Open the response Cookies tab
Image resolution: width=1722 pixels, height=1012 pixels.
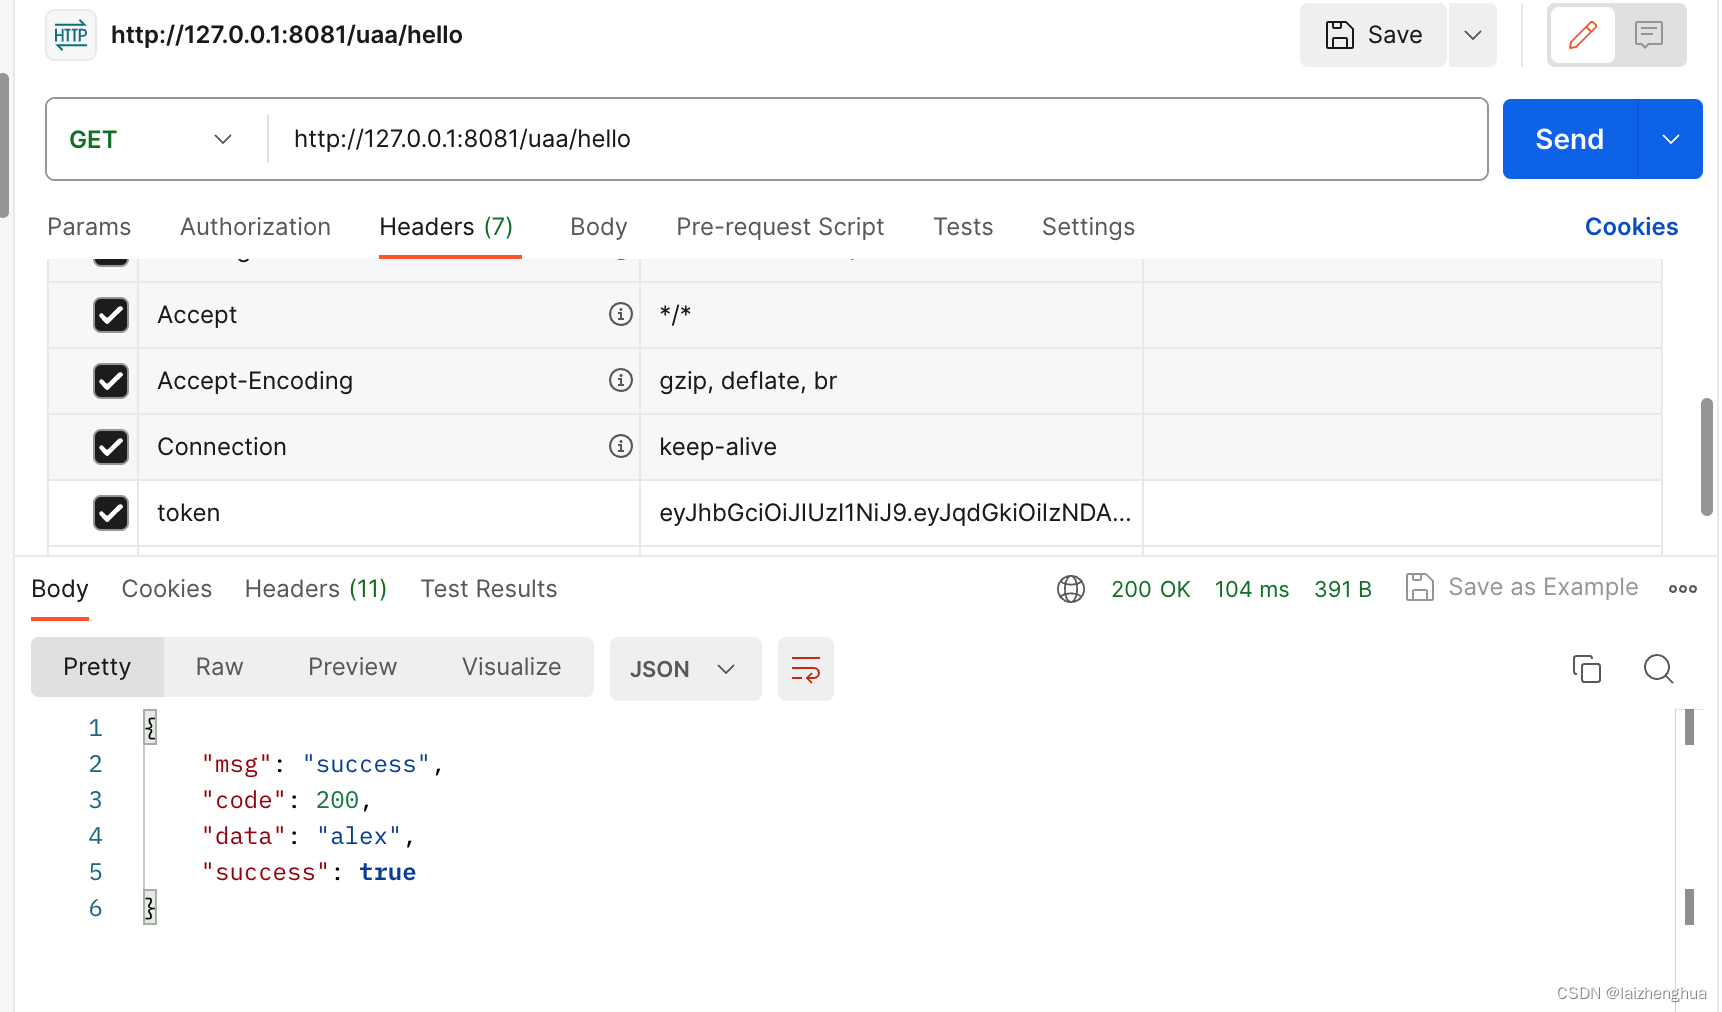[167, 589]
